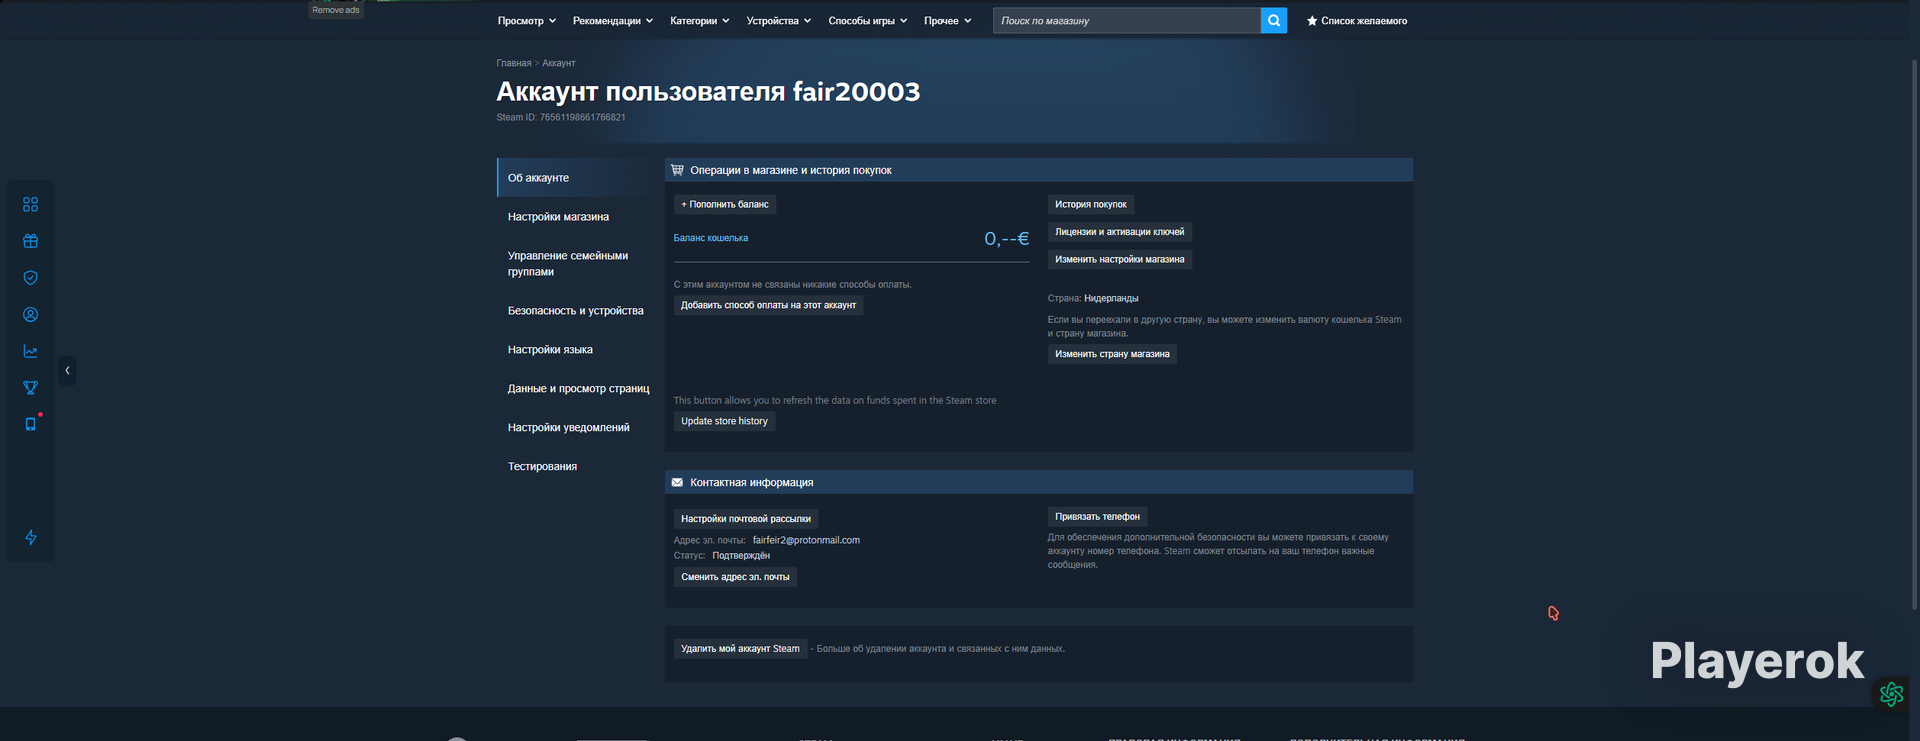Click the Аккаунт breadcrumb link
The image size is (1920, 741).
[x=558, y=63]
